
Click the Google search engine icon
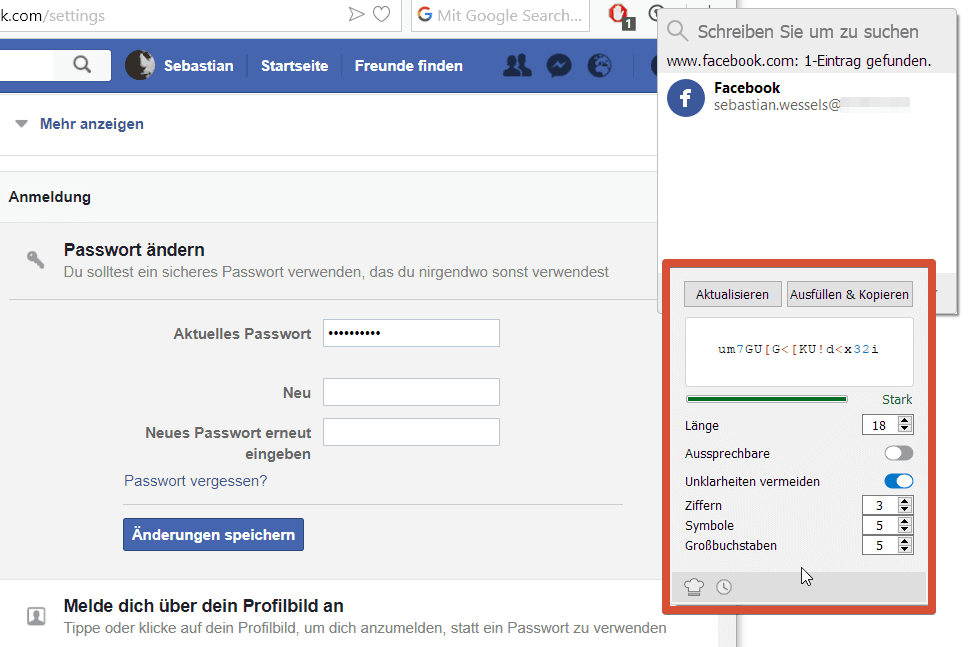point(425,15)
